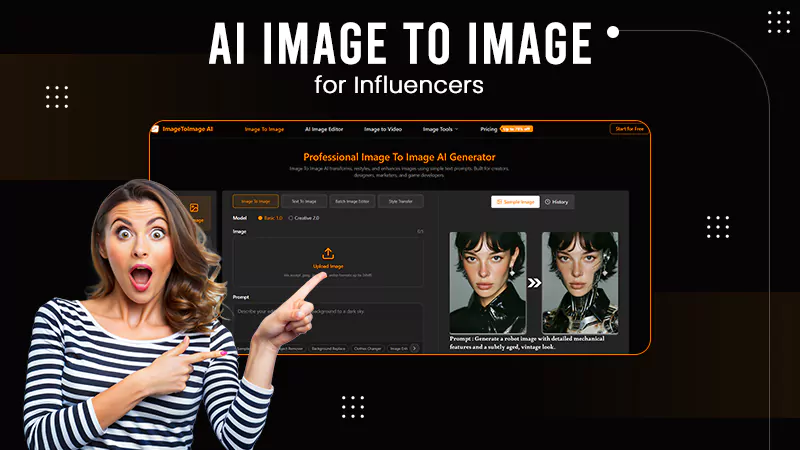
Task: Click the 'Professional Image To Image AI Generator' heading
Action: click(x=399, y=157)
